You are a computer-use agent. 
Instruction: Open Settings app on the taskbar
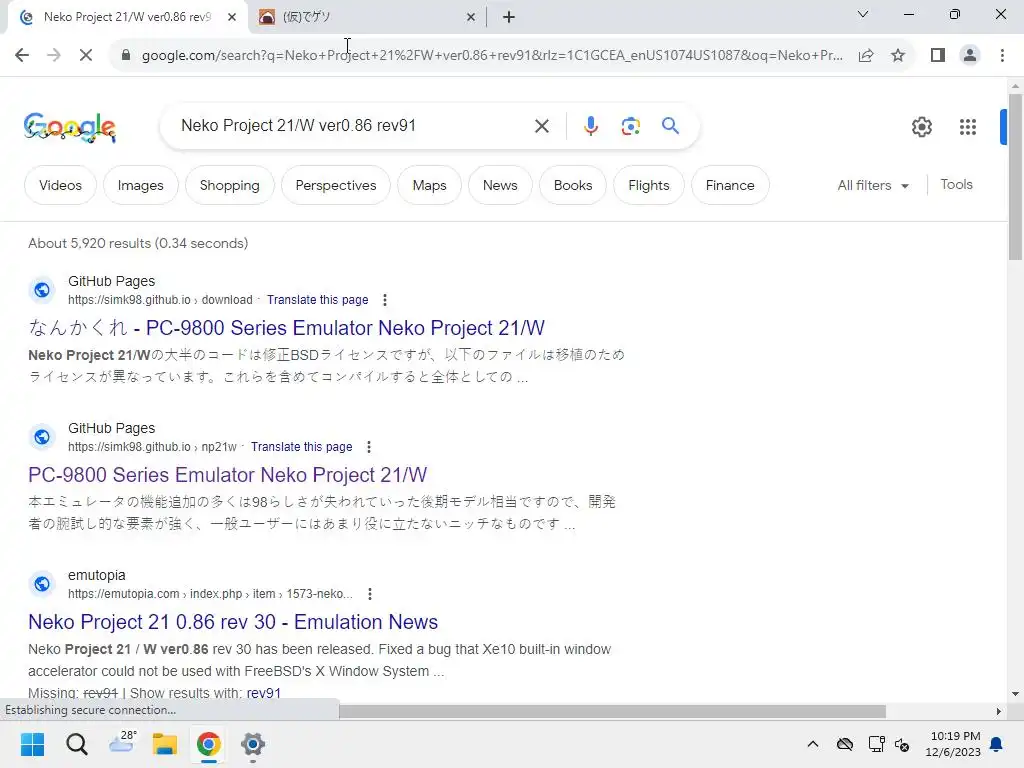pos(253,744)
